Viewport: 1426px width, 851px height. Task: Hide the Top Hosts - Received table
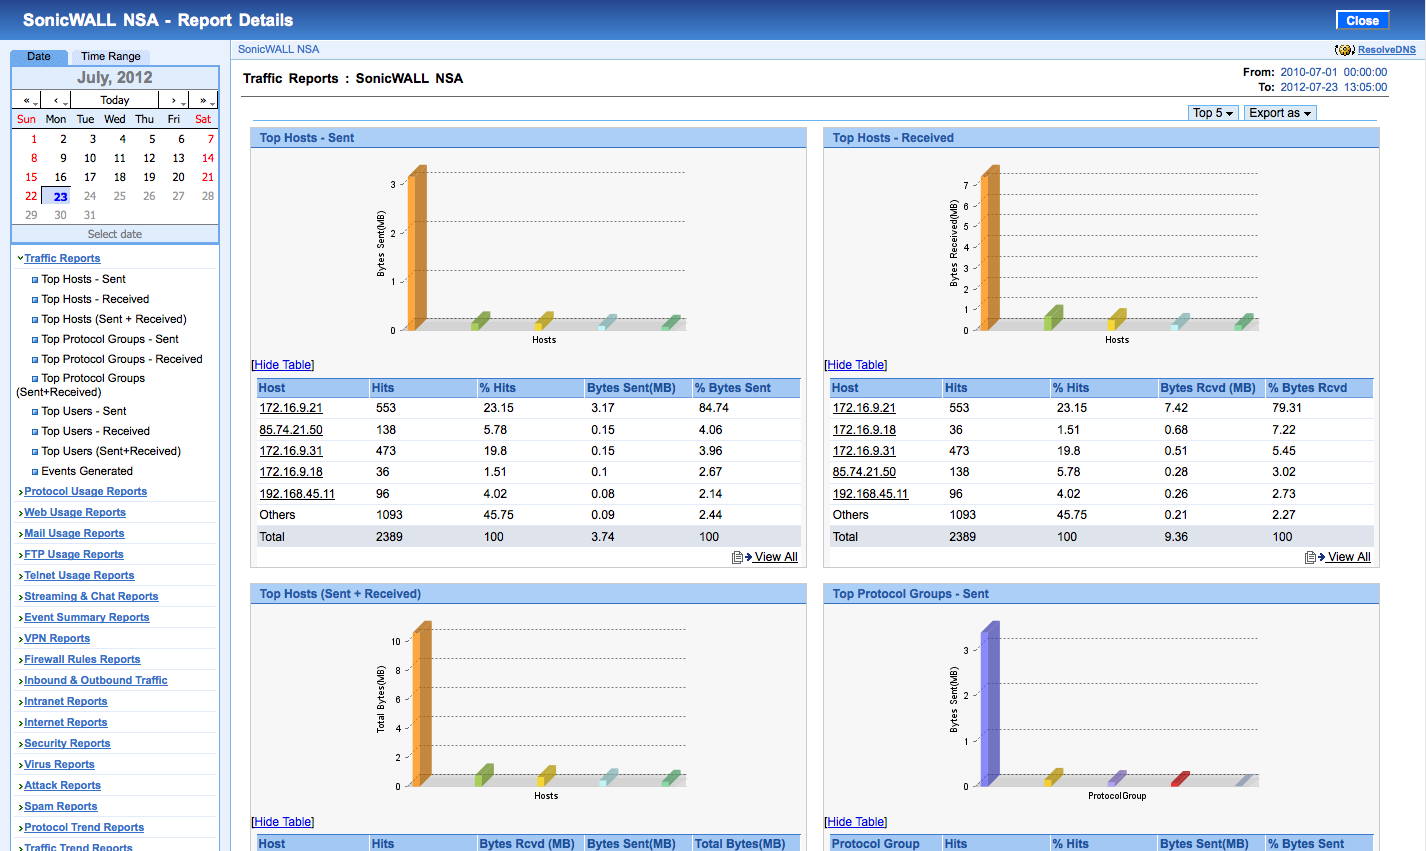tap(855, 365)
